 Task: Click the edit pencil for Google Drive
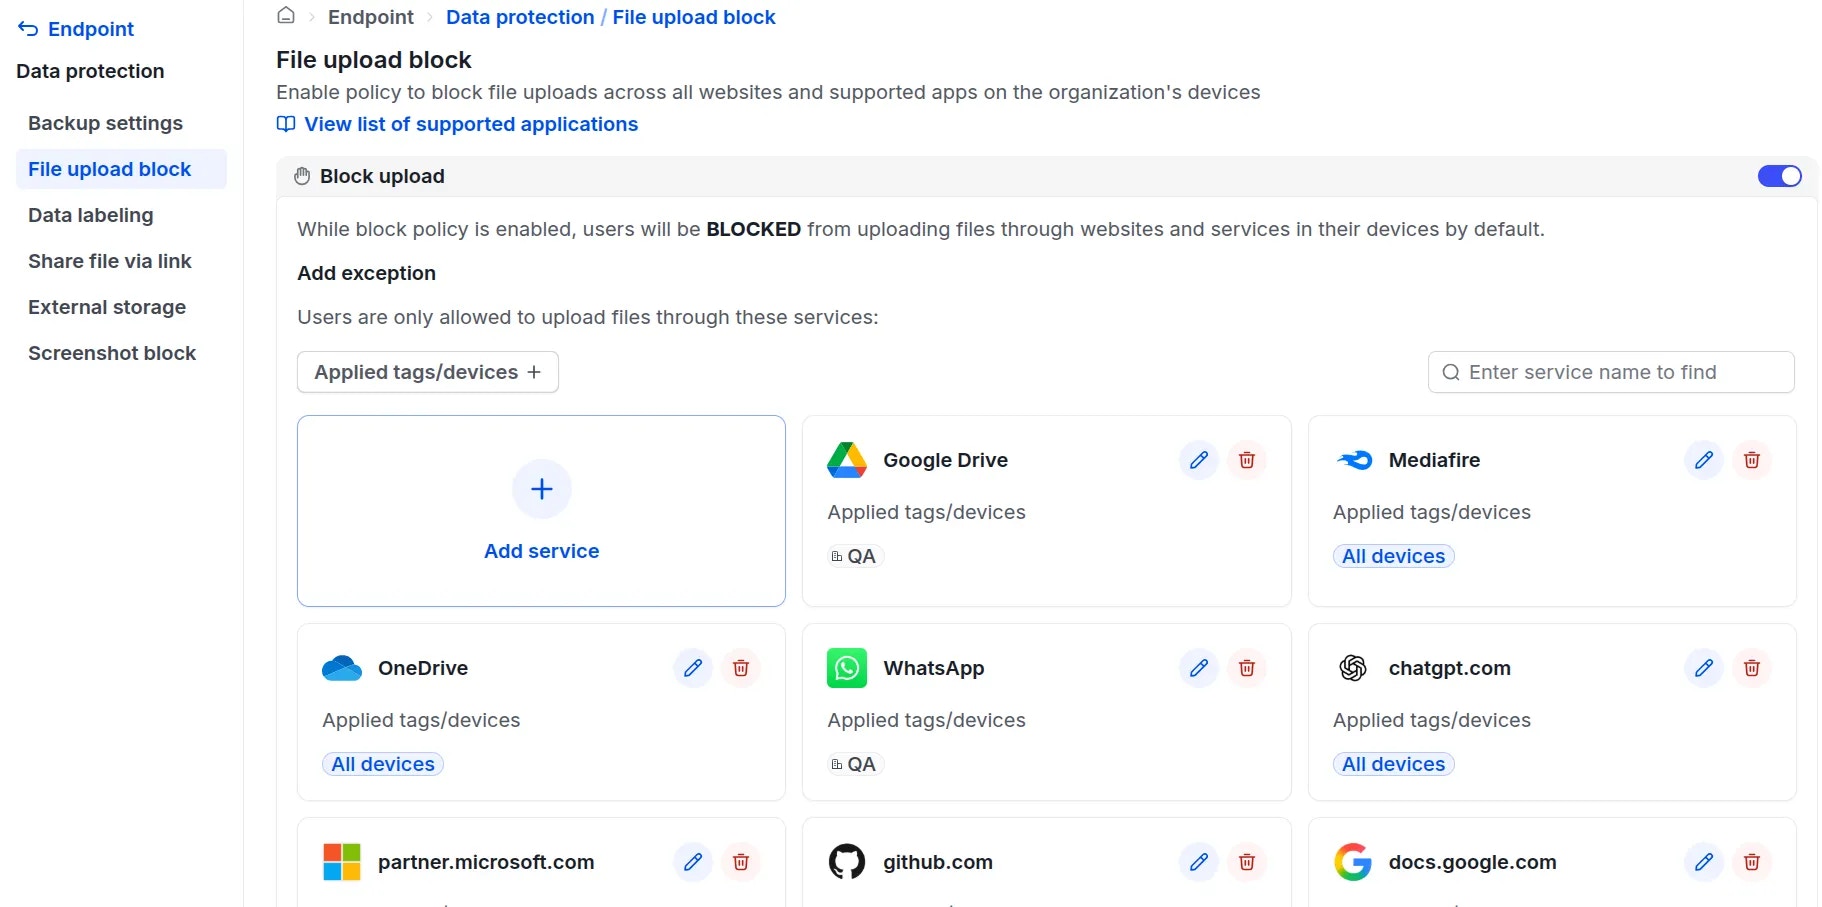(x=1198, y=460)
